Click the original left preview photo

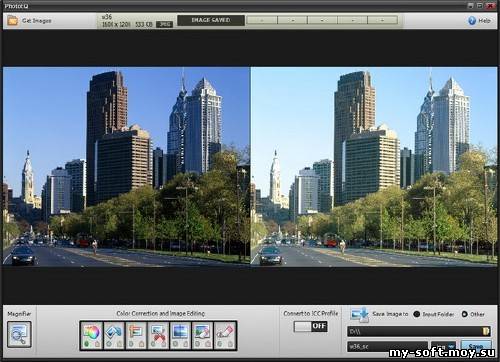tap(126, 167)
